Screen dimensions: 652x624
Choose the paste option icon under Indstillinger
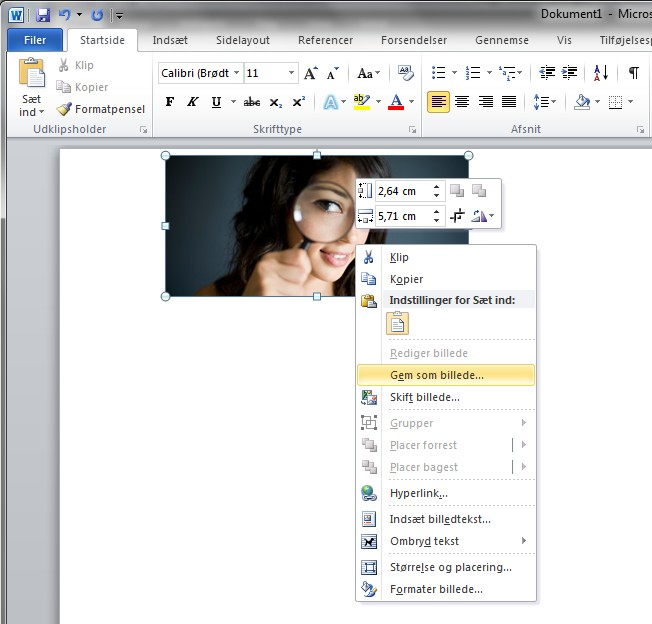pos(398,323)
